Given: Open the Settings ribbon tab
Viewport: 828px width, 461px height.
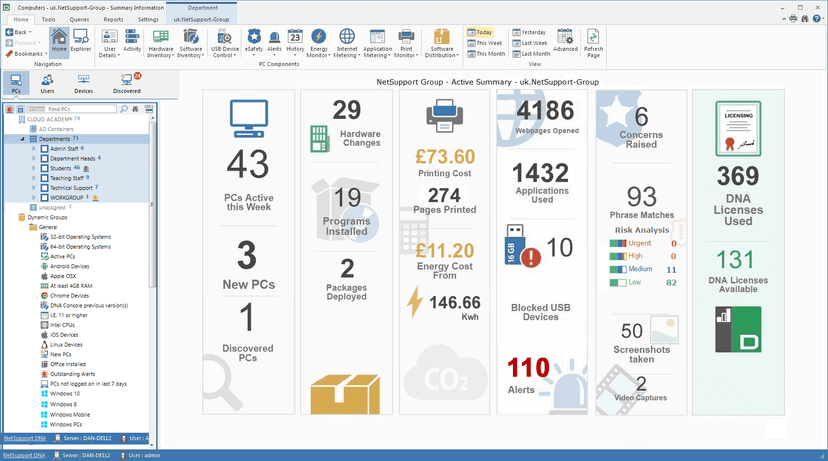Looking at the screenshot, I should point(148,20).
